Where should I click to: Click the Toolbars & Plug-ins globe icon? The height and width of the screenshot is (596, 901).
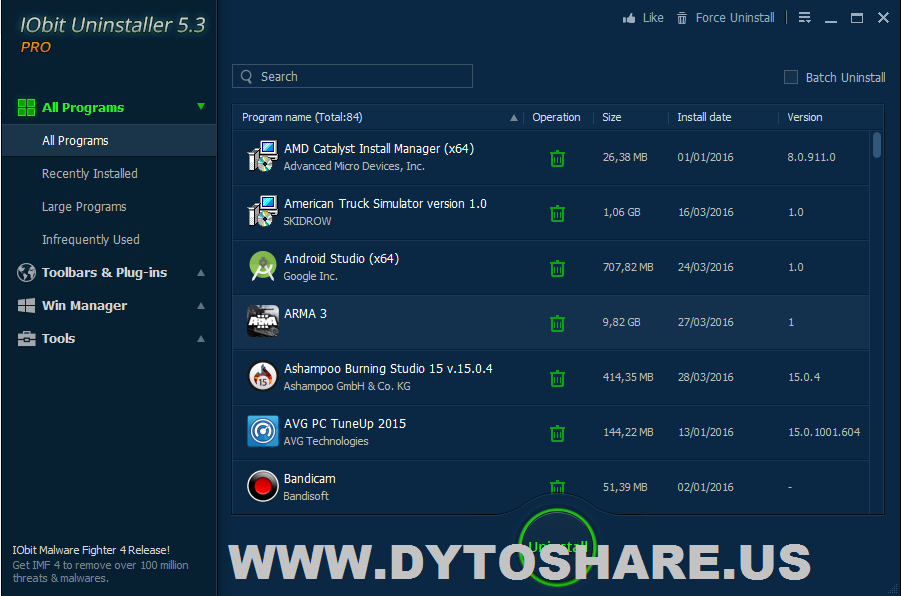coord(26,272)
